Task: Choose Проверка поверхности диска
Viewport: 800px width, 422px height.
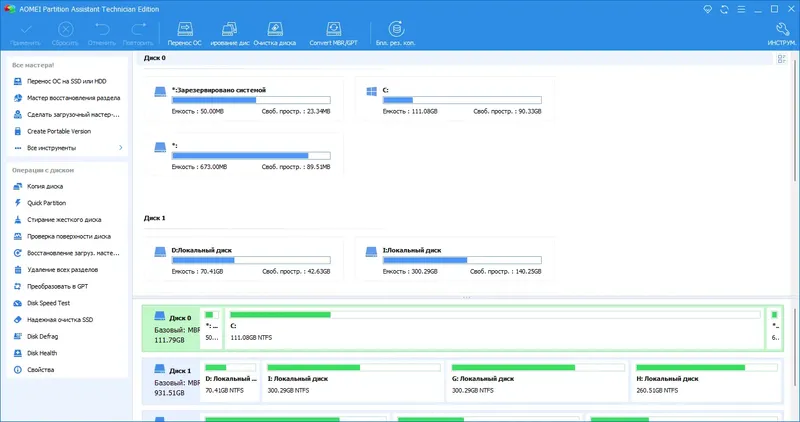Action: click(67, 236)
